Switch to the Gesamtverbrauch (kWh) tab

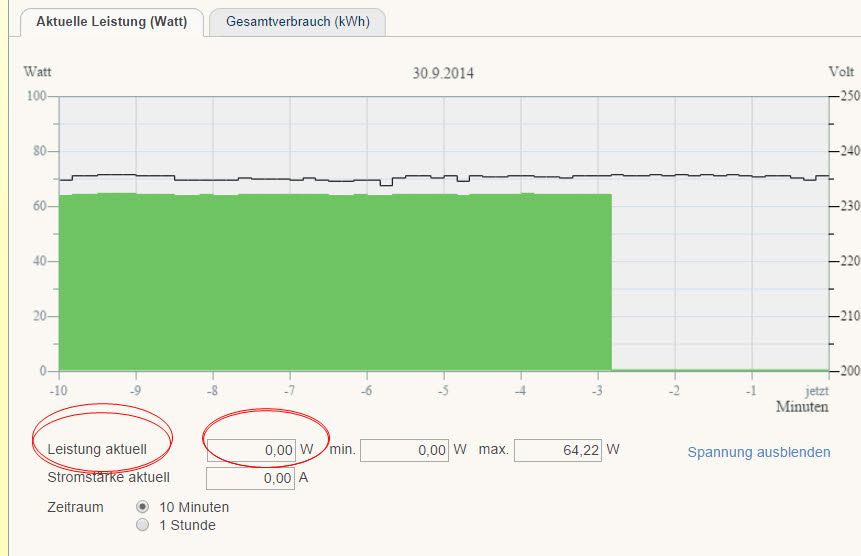tap(297, 22)
